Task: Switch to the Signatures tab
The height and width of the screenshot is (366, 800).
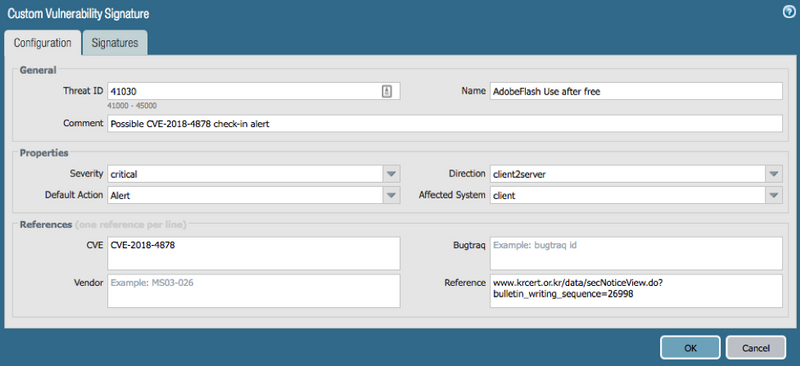Action: coord(115,43)
